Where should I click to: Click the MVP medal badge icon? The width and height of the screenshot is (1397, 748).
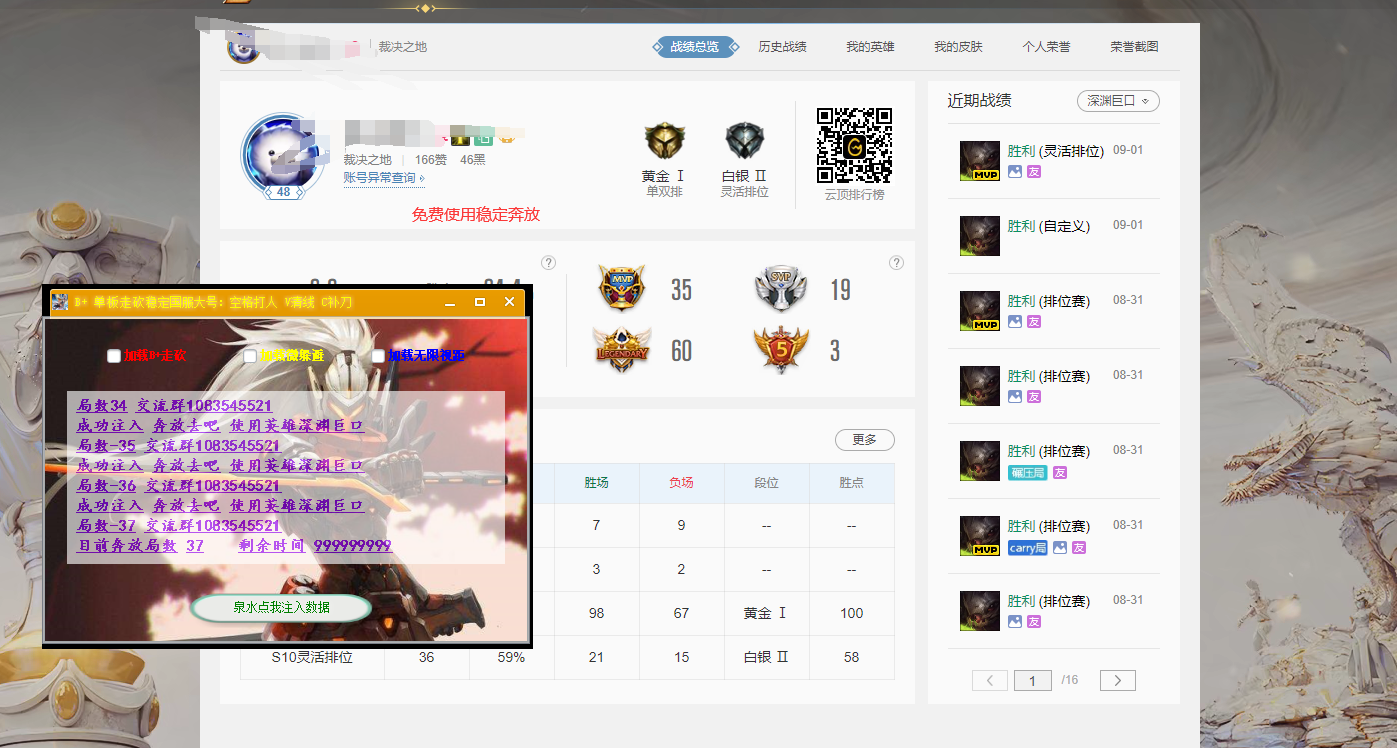pyautogui.click(x=621, y=289)
